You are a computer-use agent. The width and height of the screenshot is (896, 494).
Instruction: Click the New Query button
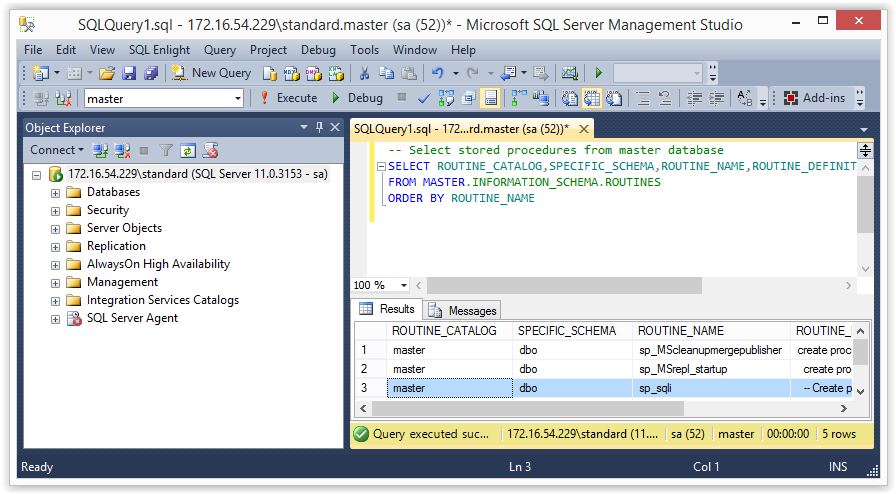pos(211,73)
